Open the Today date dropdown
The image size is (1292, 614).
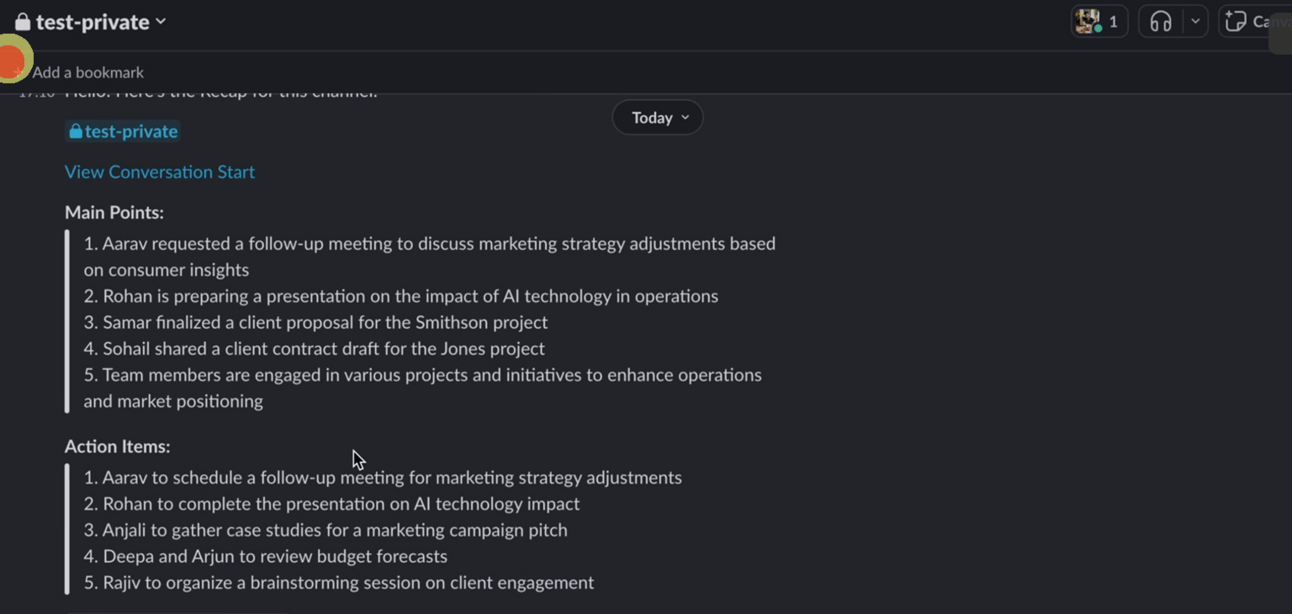(658, 118)
